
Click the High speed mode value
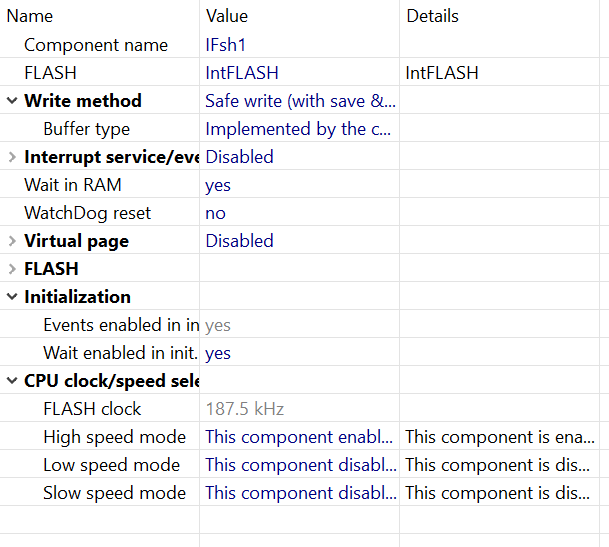(x=299, y=437)
